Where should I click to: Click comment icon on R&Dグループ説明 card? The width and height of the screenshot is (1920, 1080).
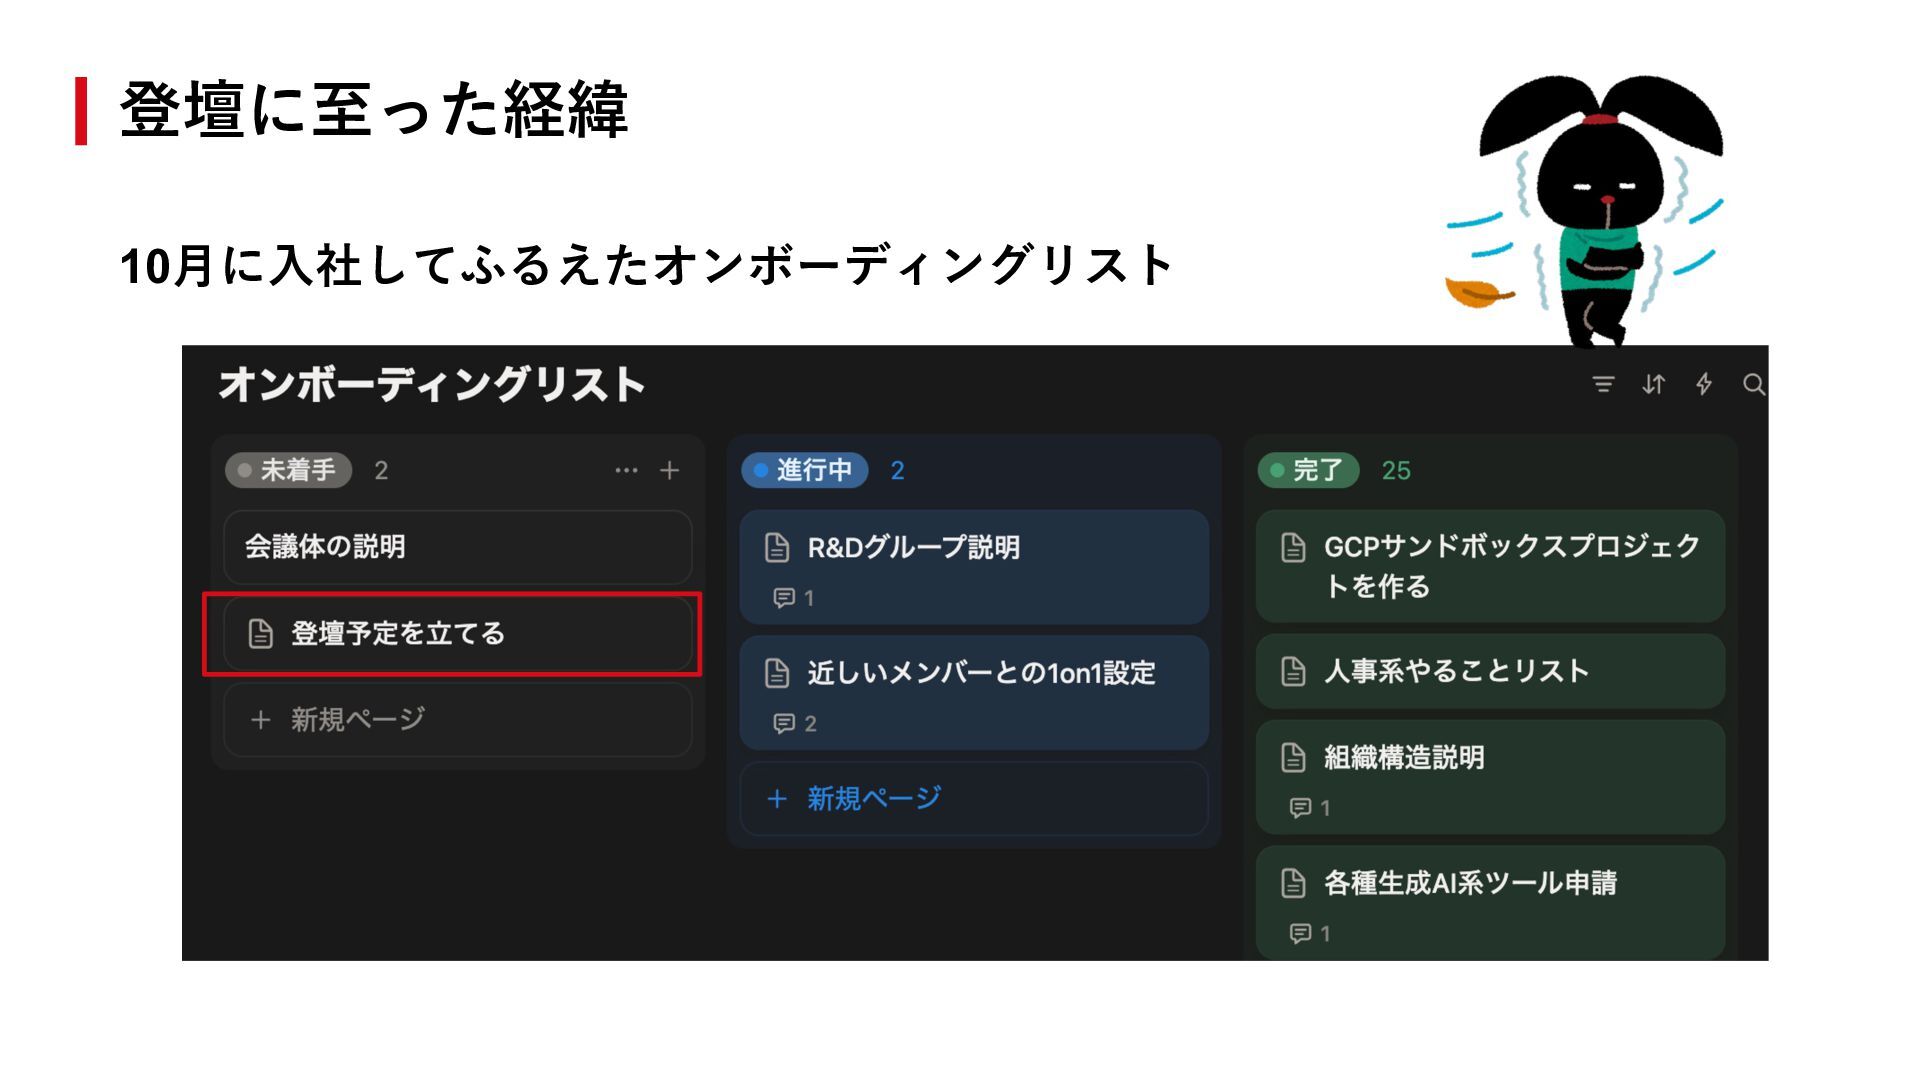784,598
